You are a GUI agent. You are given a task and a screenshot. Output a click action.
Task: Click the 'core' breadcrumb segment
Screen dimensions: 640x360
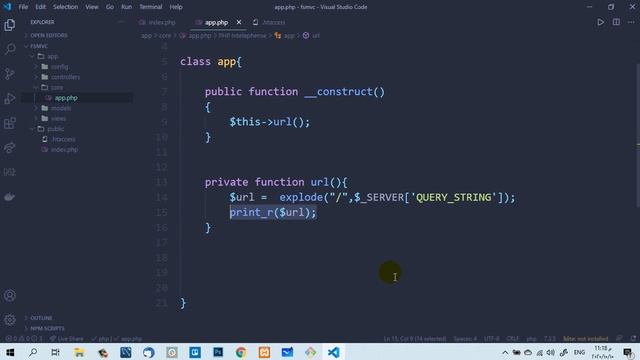click(165, 36)
